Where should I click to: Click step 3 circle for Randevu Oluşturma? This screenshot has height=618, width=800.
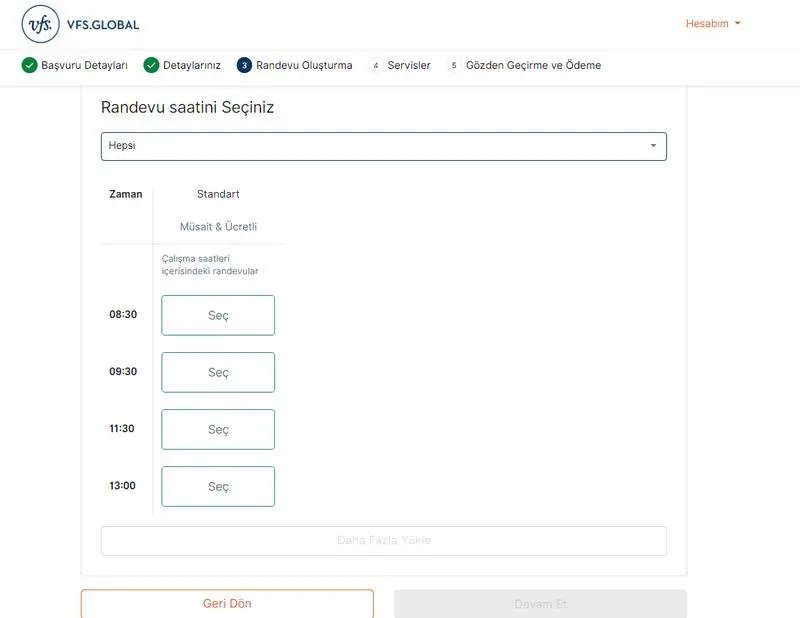pos(244,65)
